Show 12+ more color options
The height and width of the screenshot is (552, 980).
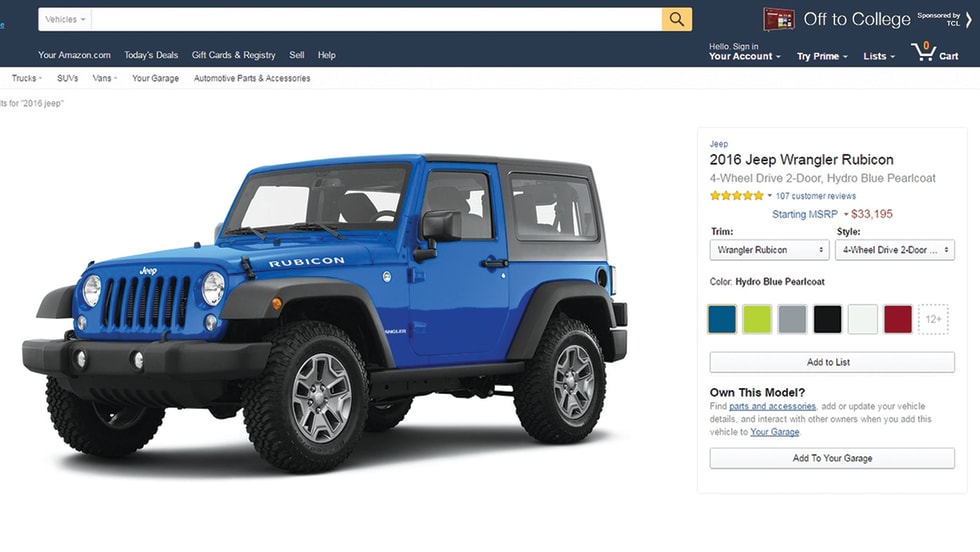point(933,319)
